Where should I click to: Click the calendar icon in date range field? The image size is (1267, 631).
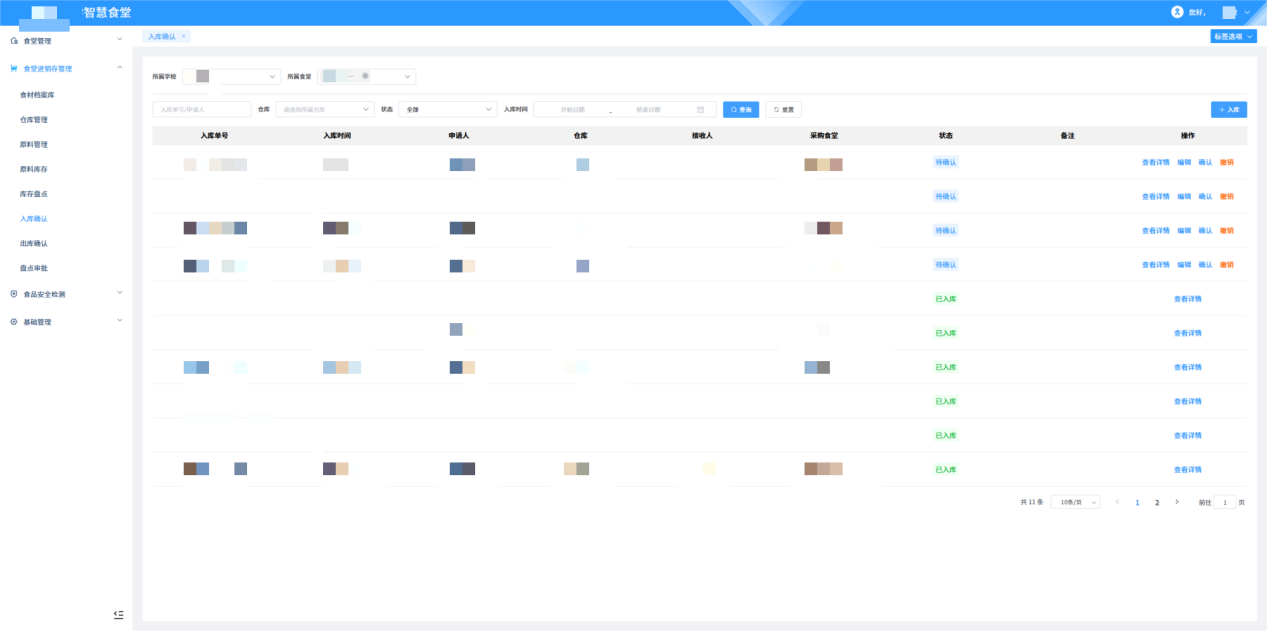[x=700, y=110]
